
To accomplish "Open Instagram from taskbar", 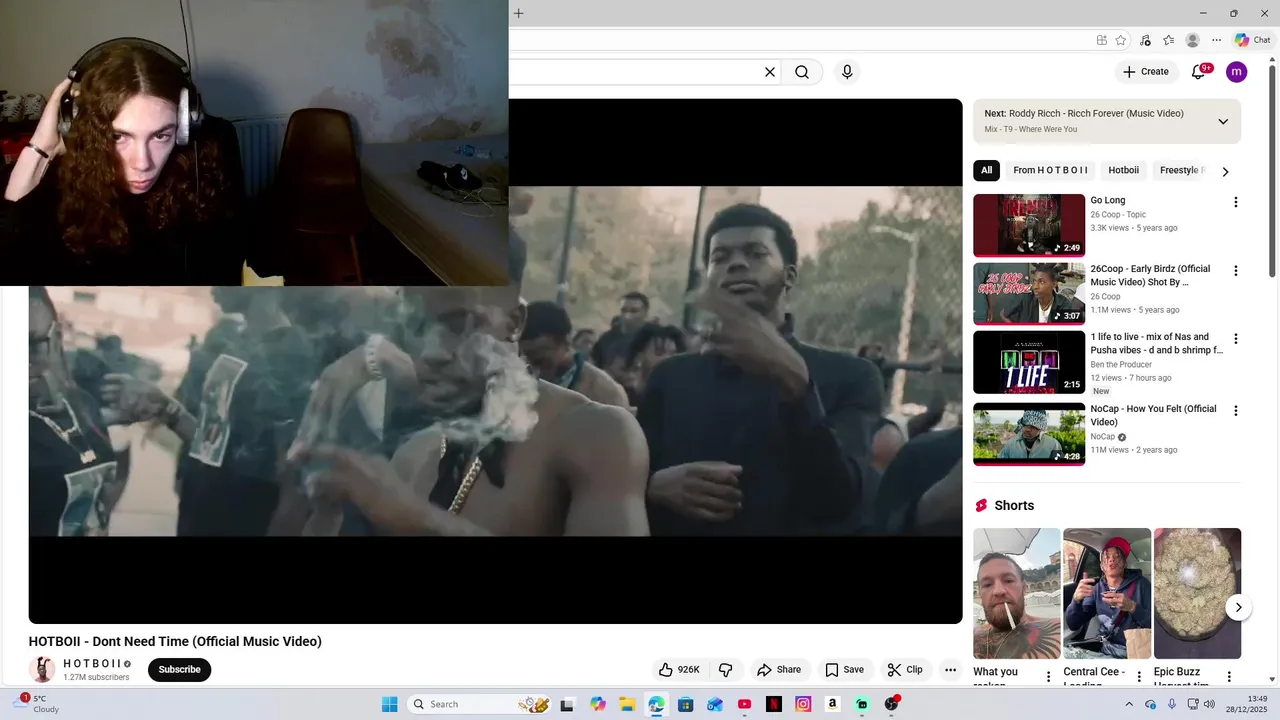I will pyautogui.click(x=803, y=704).
